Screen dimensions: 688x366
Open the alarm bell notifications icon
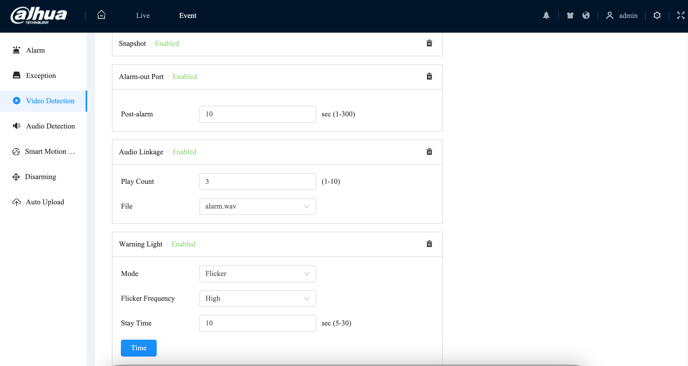pyautogui.click(x=546, y=15)
